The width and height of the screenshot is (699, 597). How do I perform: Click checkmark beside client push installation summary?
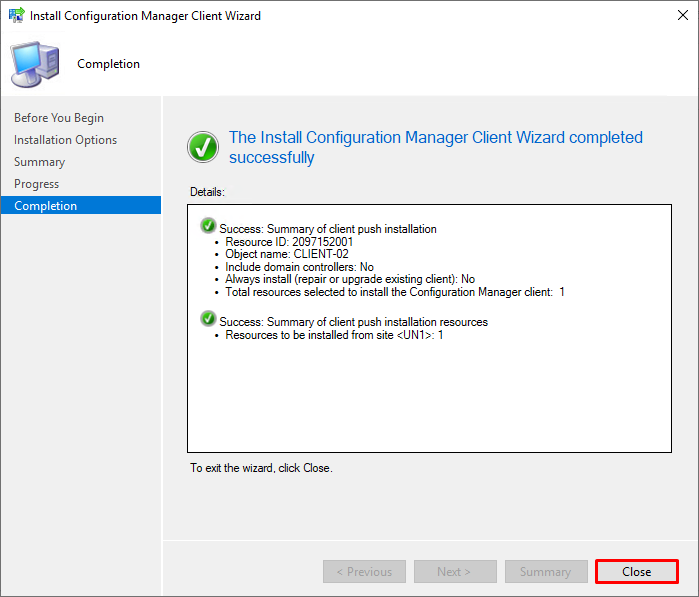208,226
